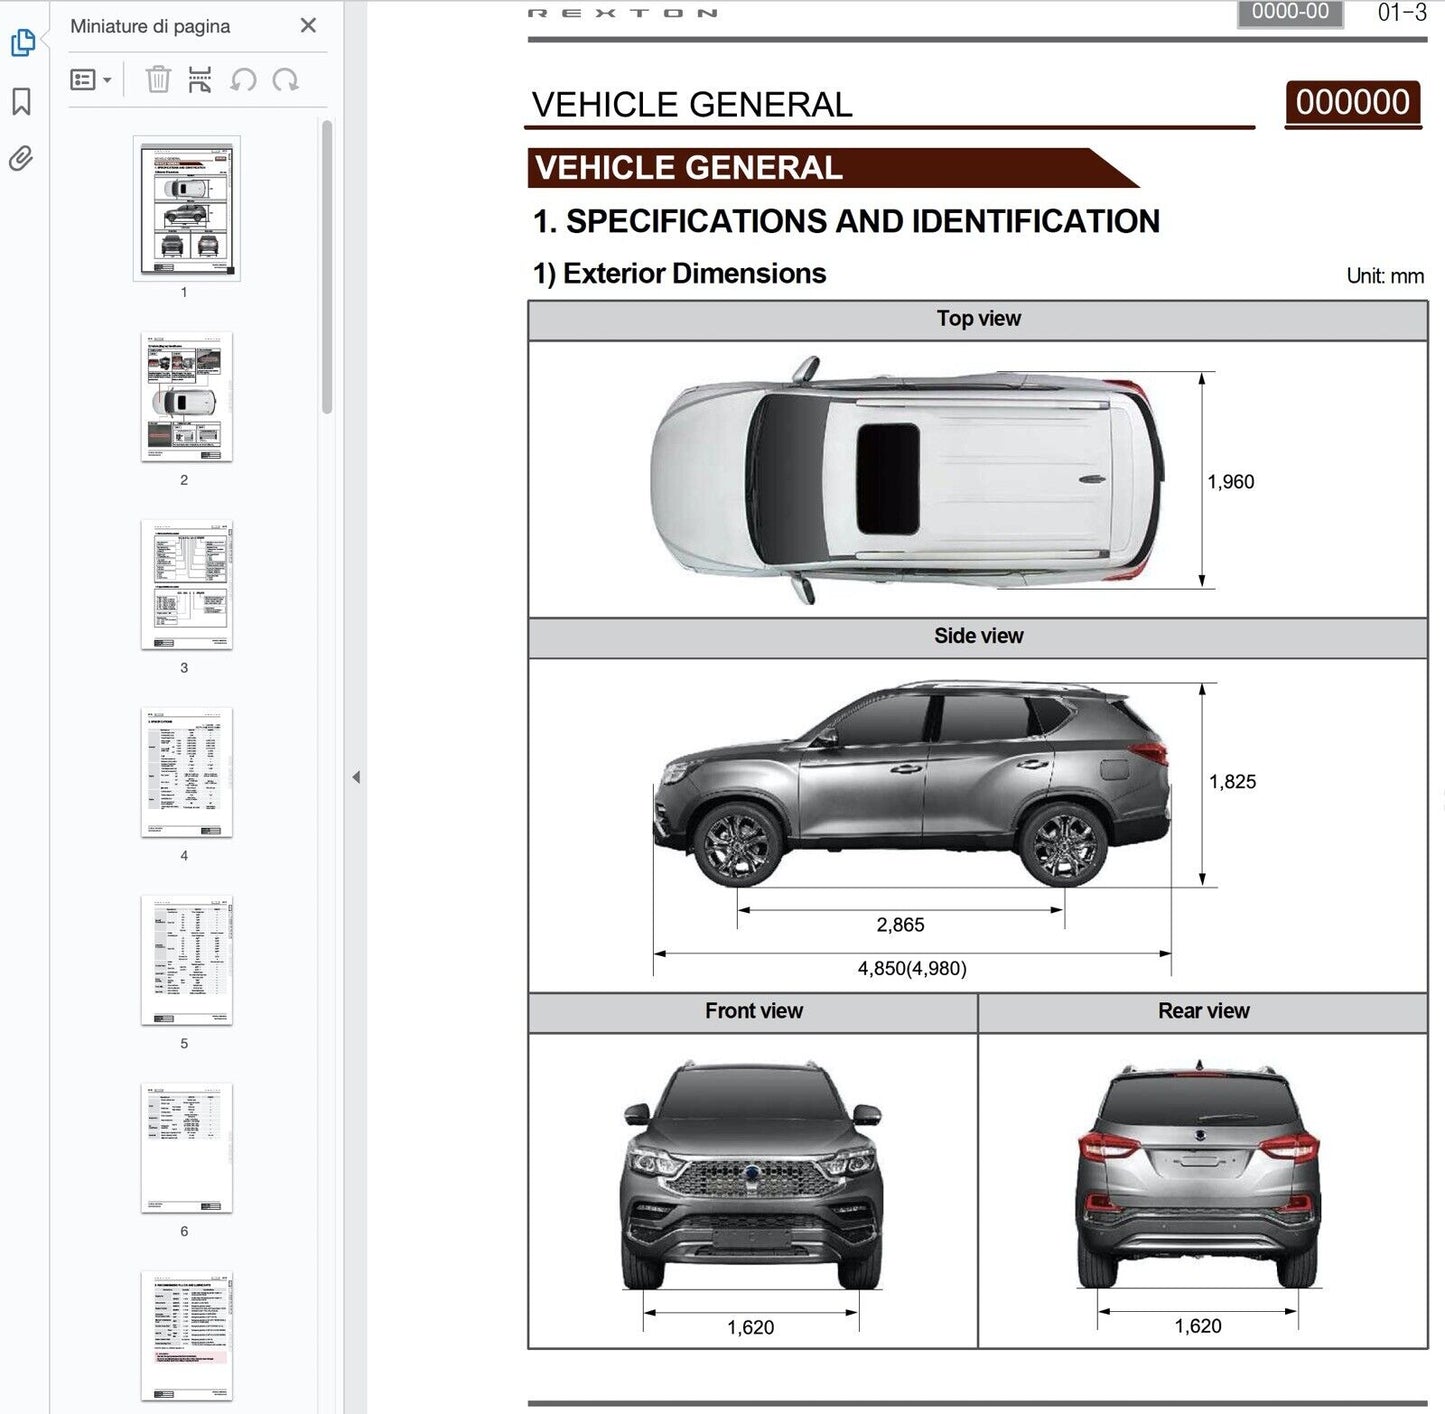
Task: Collapse the navigation pane with arrow
Action: point(356,777)
